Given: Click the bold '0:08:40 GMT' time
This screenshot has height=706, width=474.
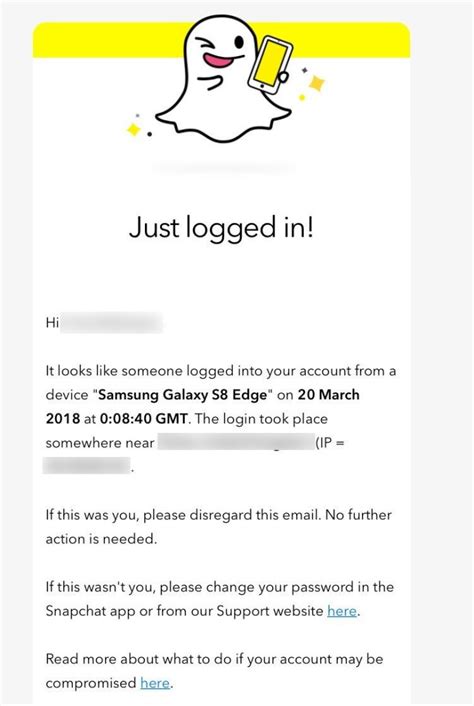Looking at the screenshot, I should click(144, 419).
